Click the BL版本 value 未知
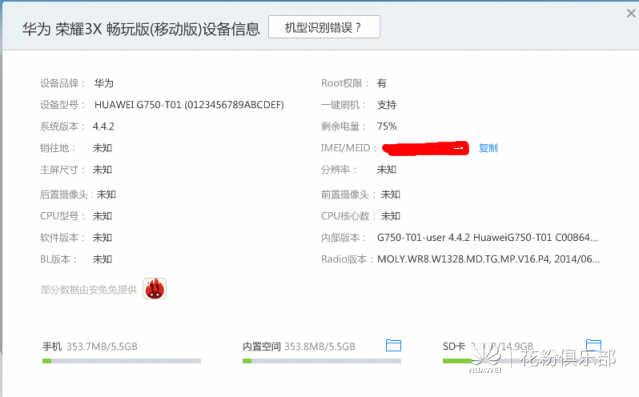 [102, 259]
